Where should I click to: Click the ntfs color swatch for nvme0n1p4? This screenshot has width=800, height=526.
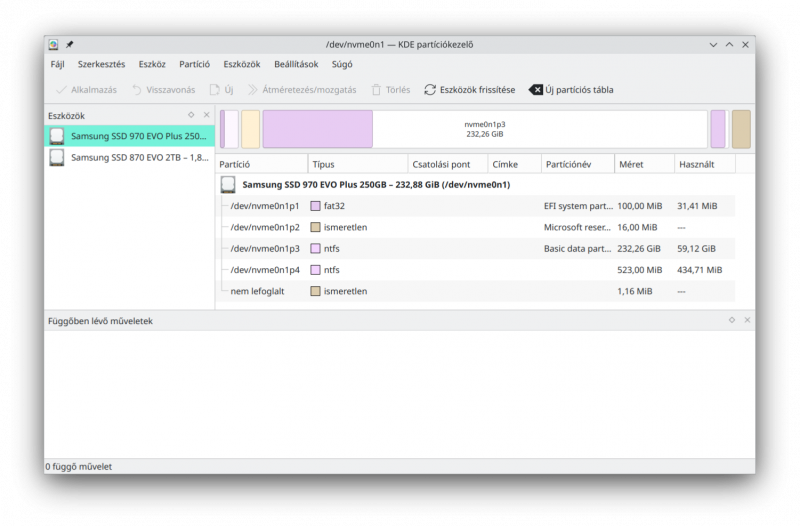click(x=315, y=270)
